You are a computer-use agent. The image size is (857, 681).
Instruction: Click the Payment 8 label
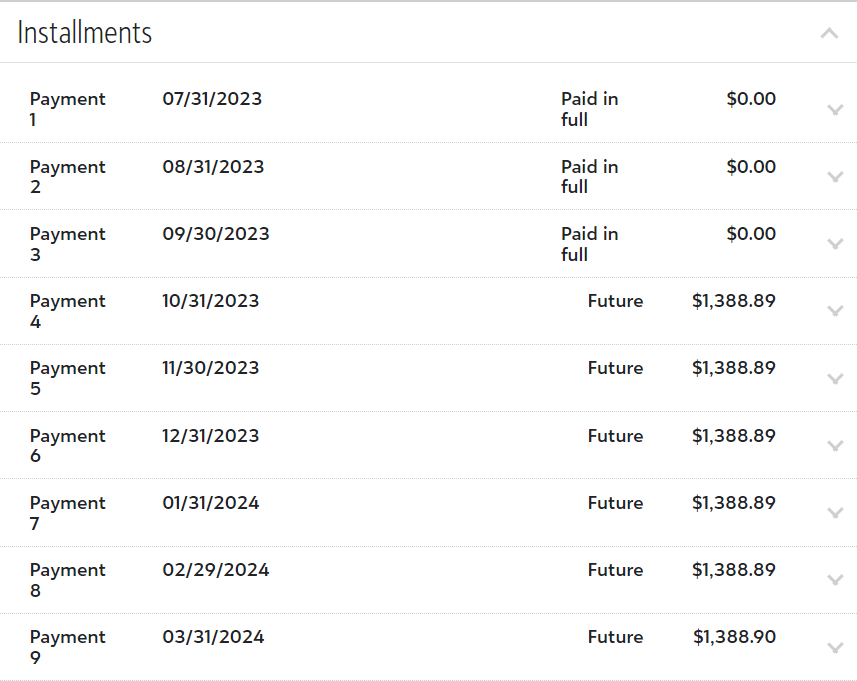tap(67, 580)
